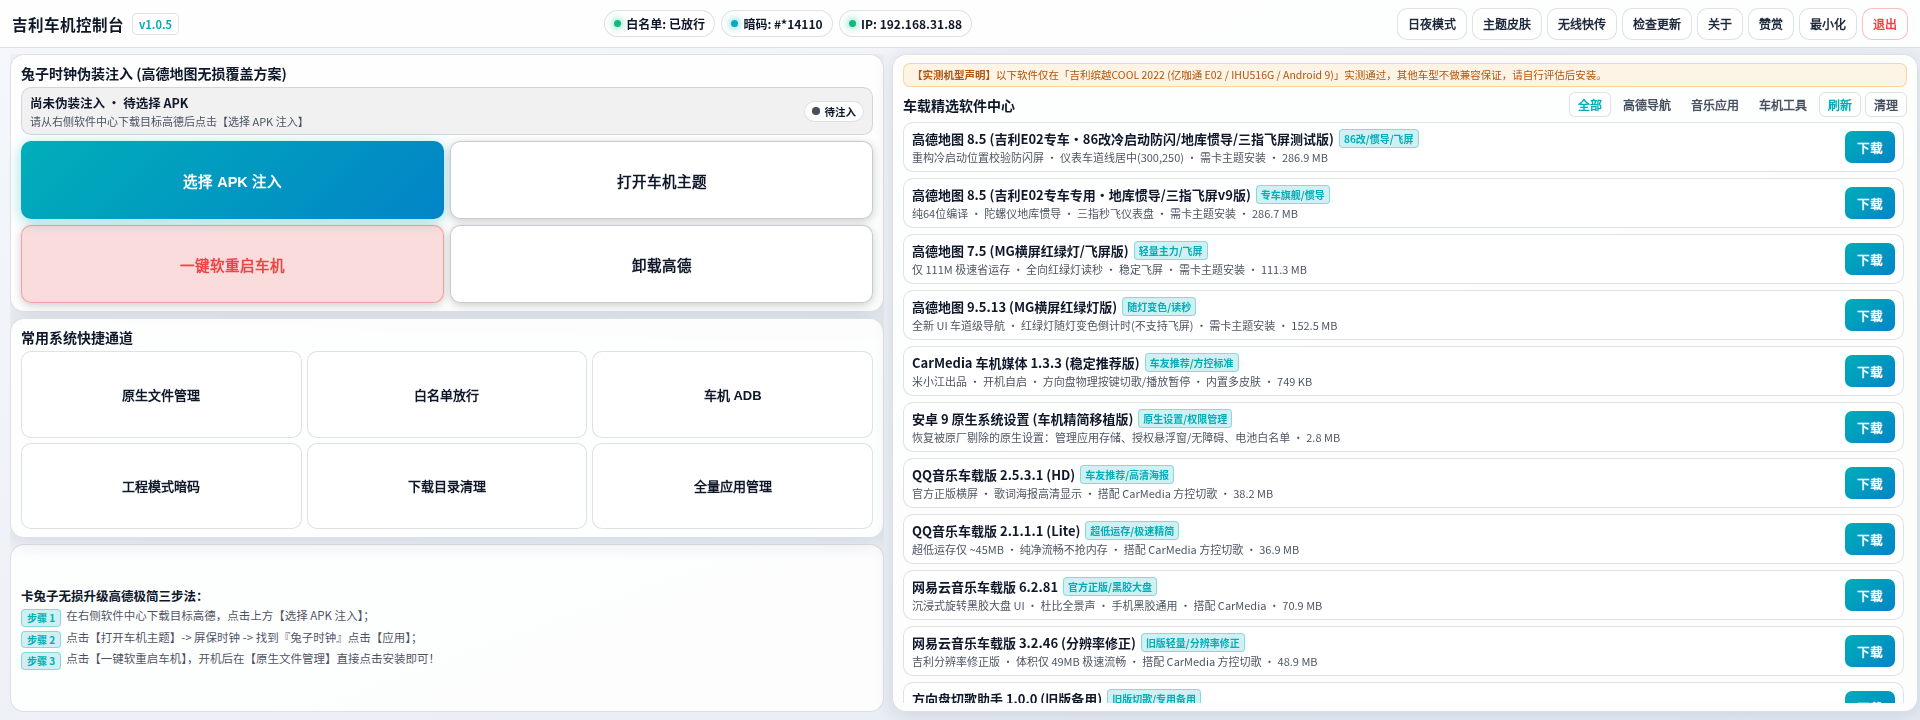Image resolution: width=1920 pixels, height=720 pixels.
Task: Click the 车友推荐/高清海报 tag
Action: coord(1127,475)
